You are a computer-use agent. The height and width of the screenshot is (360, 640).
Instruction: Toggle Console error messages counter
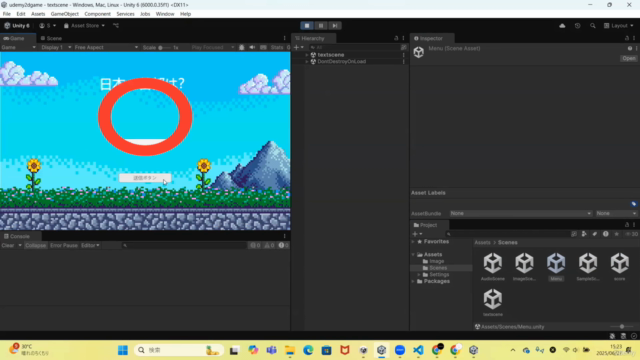(x=283, y=245)
